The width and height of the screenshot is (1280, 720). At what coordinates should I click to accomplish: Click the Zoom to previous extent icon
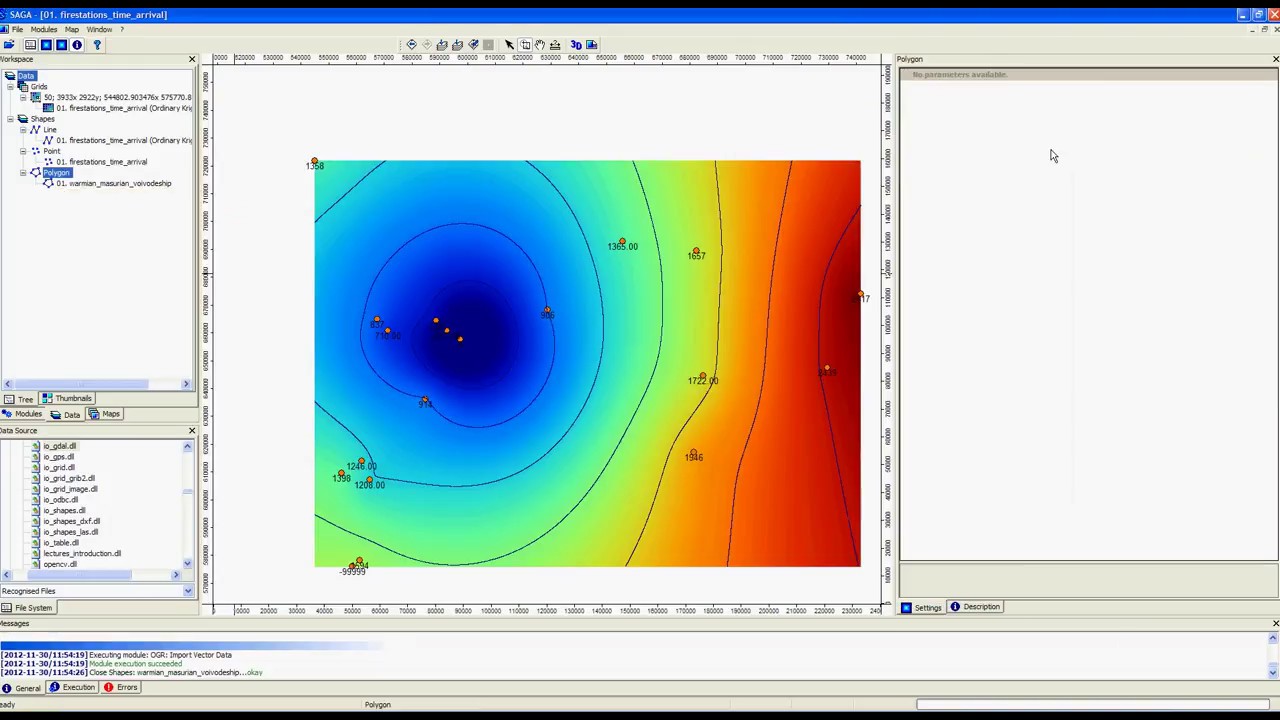click(x=411, y=45)
